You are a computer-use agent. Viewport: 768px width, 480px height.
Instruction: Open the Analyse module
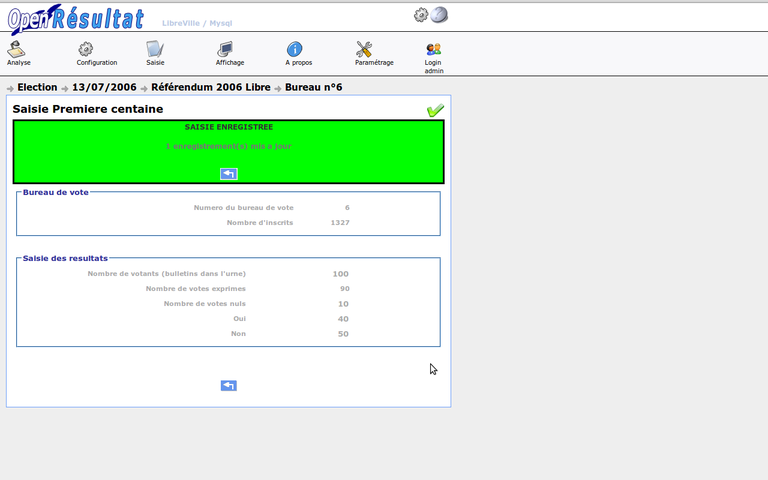[18, 50]
